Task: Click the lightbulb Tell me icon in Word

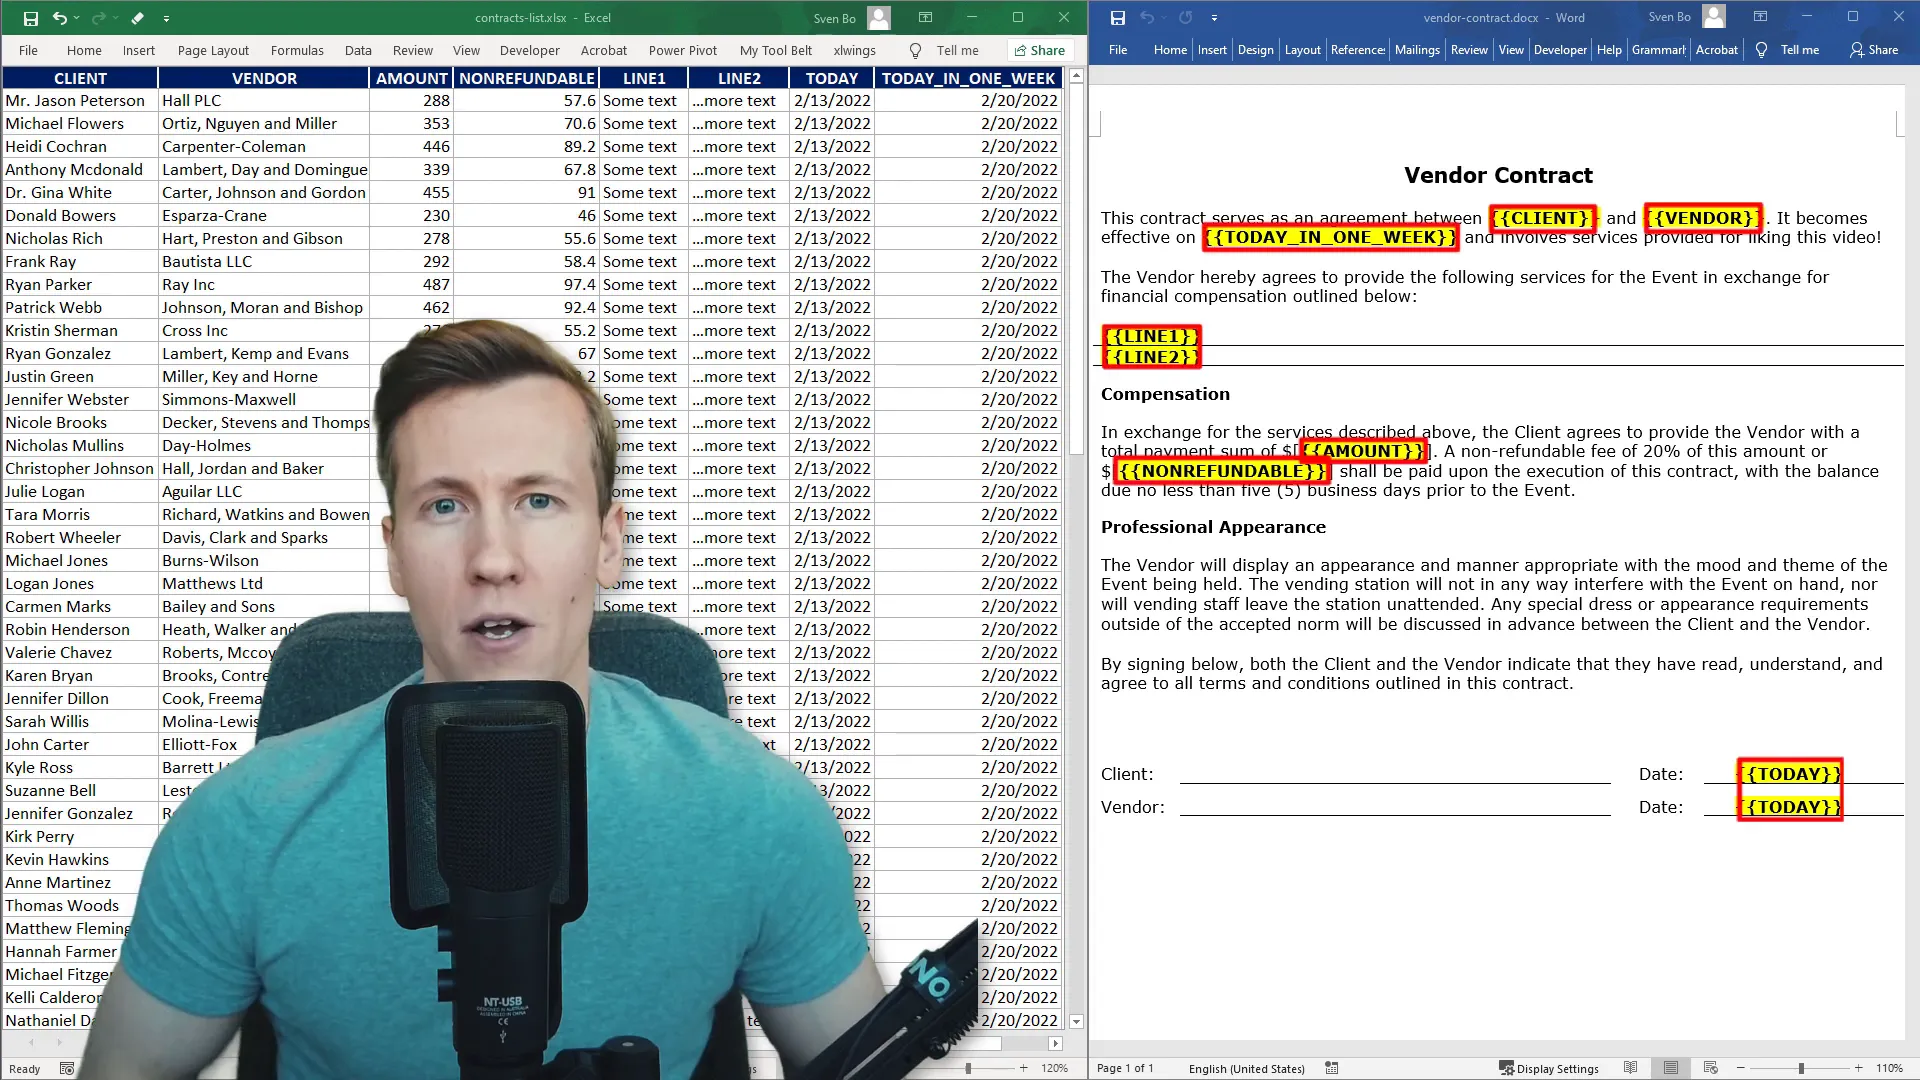Action: click(1761, 50)
